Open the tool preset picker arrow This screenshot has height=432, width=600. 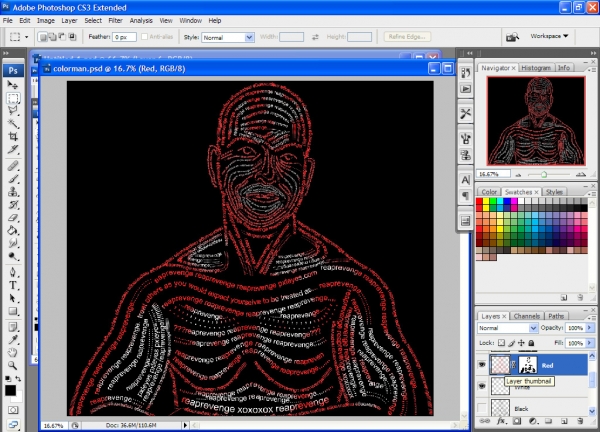coord(26,37)
